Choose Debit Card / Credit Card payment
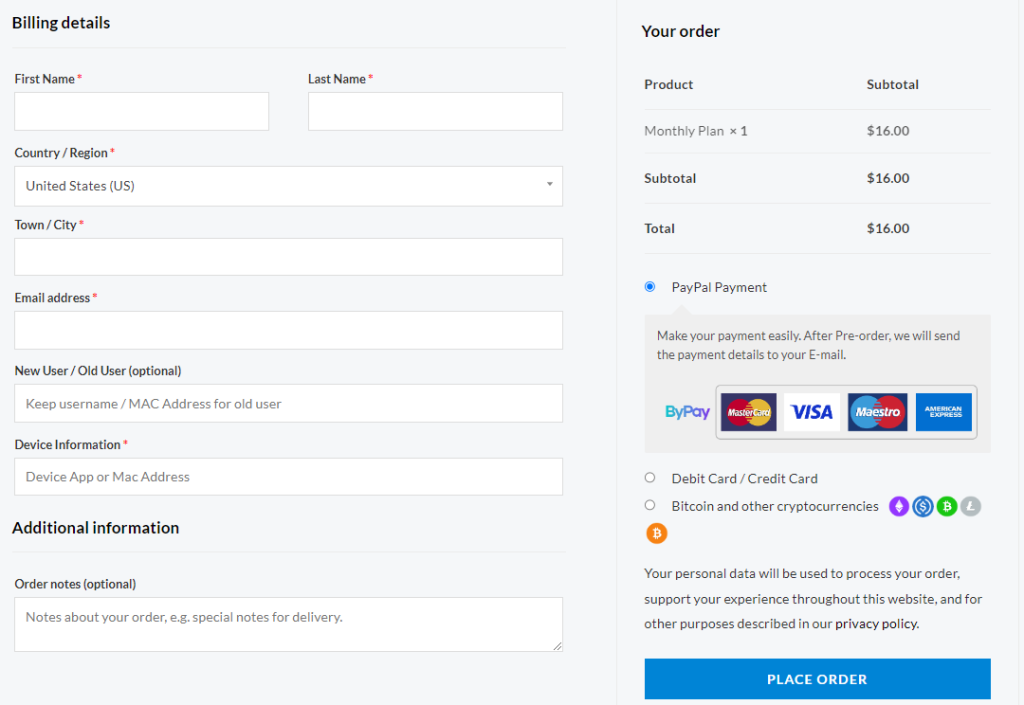The image size is (1024, 705). click(x=650, y=478)
